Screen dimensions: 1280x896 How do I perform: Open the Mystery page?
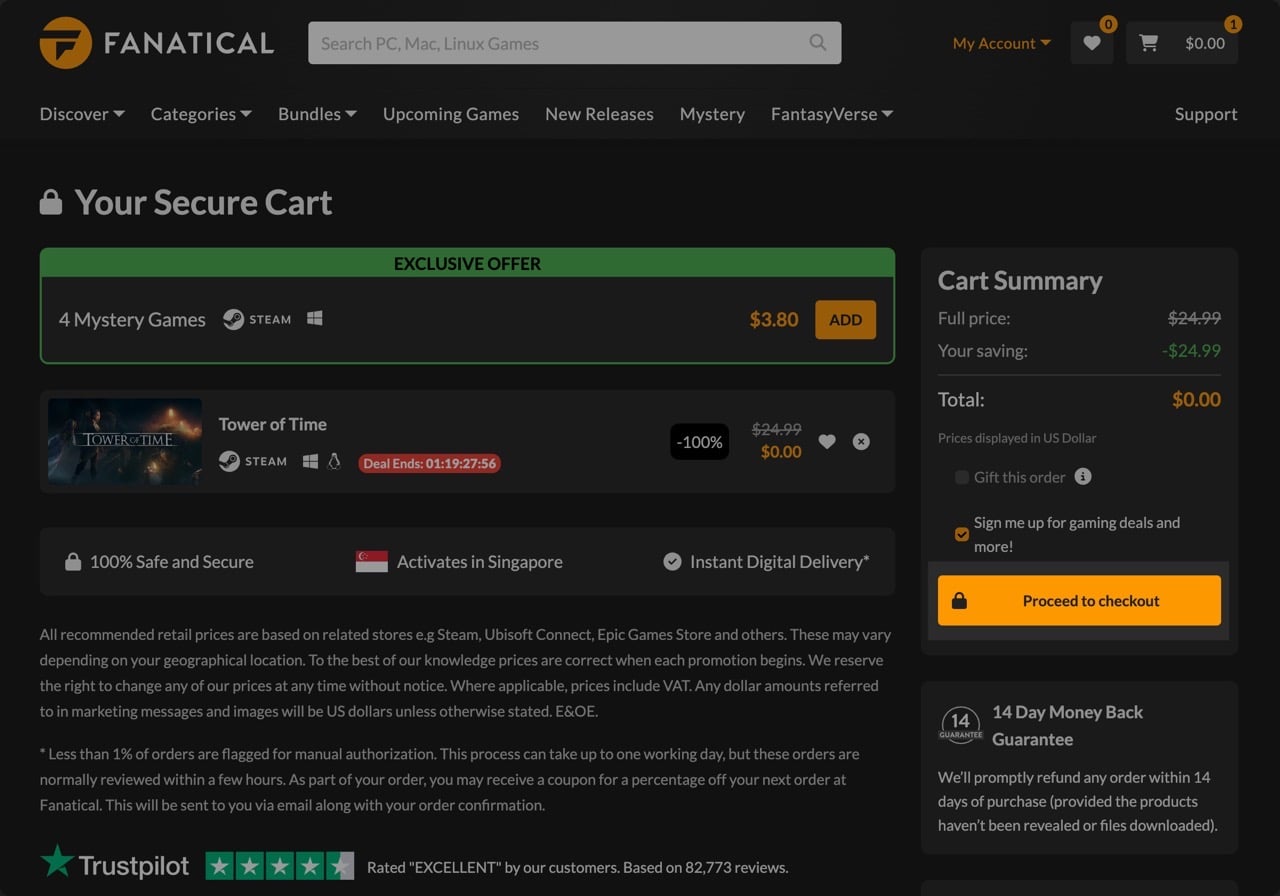tap(712, 114)
